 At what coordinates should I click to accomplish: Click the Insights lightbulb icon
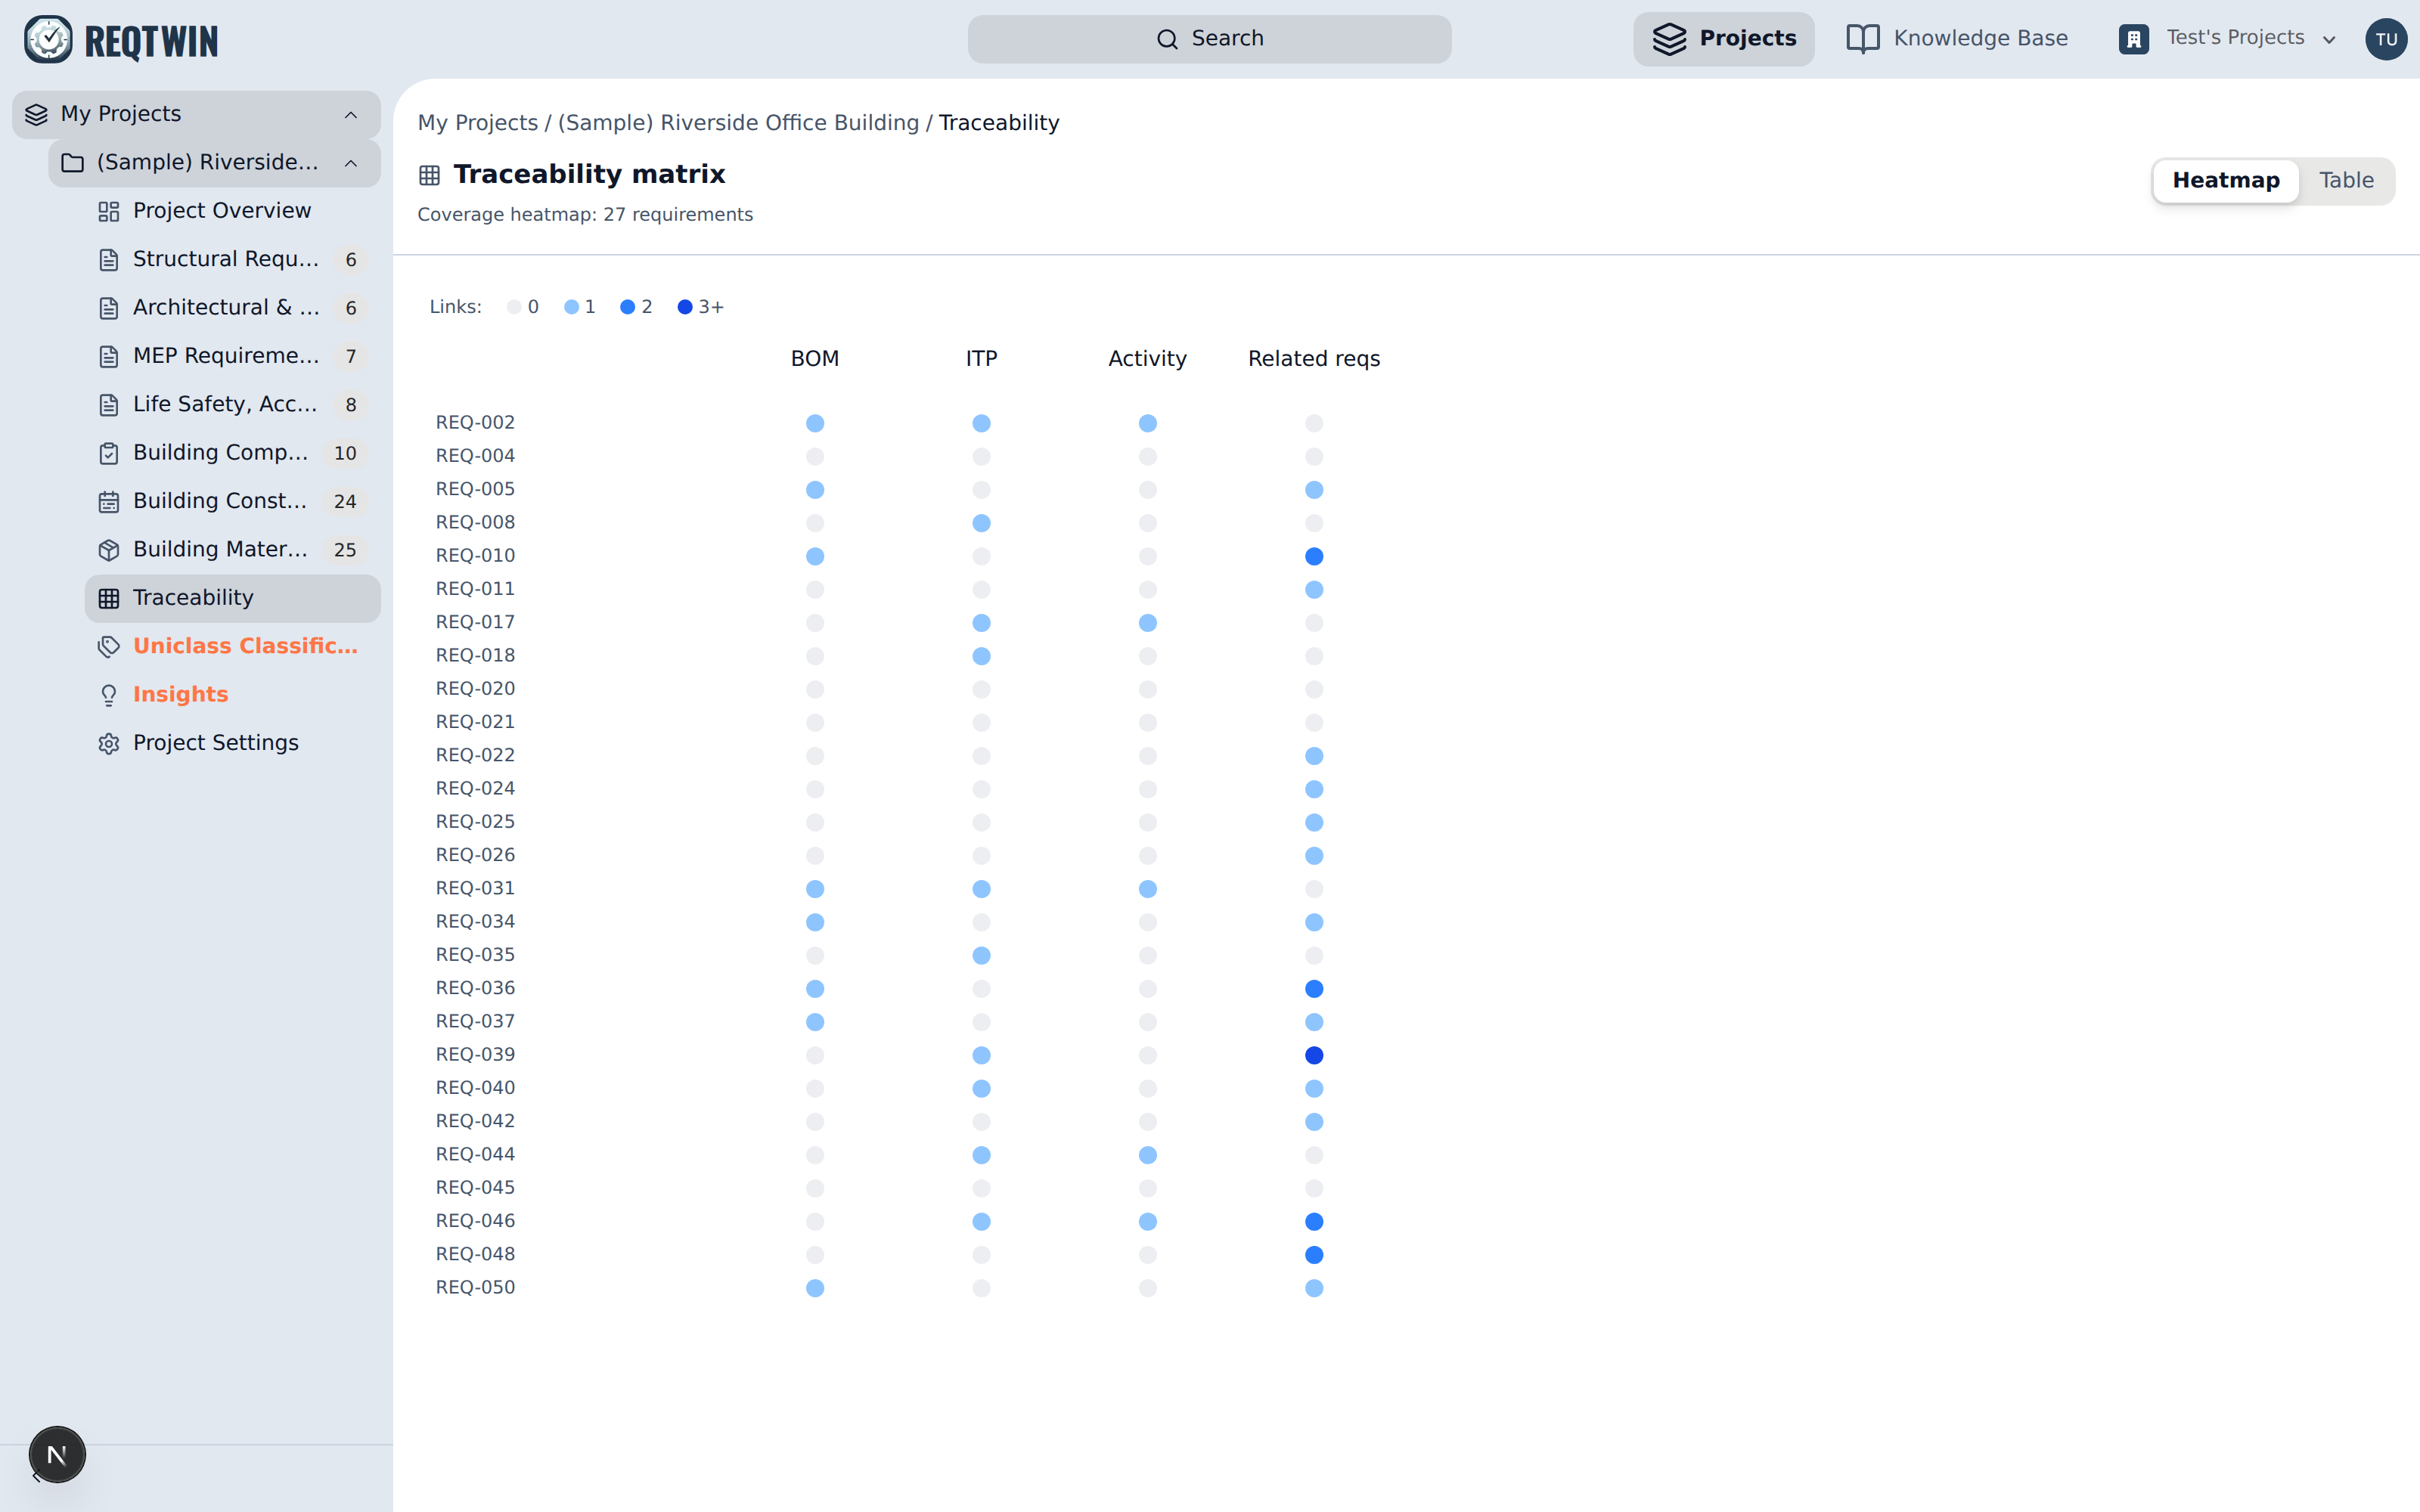109,695
